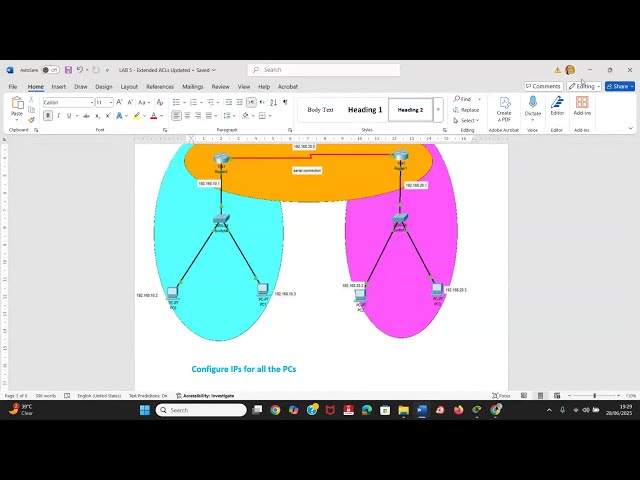Toggle right-to-left text direction
Image resolution: width=640 pixels, height=480 pixels.
tap(262, 102)
